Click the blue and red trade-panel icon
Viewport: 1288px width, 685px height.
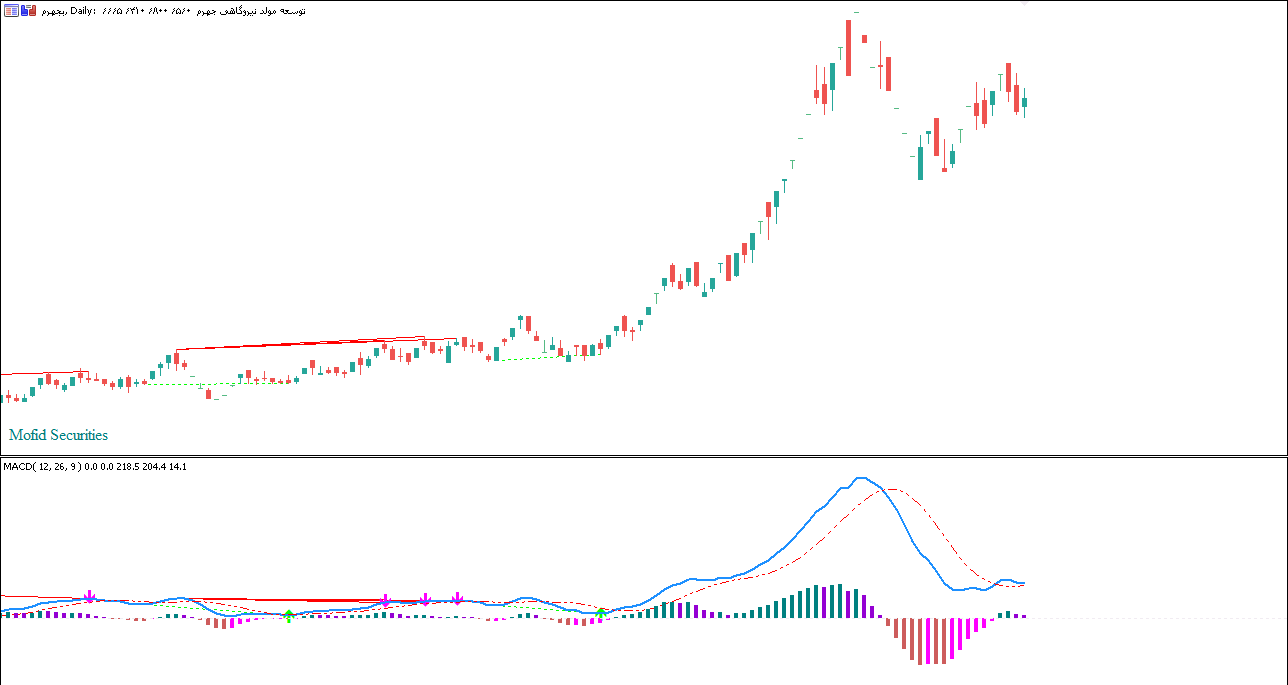coord(28,10)
